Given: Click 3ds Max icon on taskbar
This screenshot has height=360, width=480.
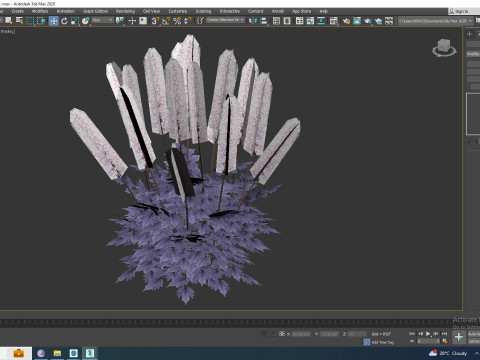Looking at the screenshot, I should 90,353.
